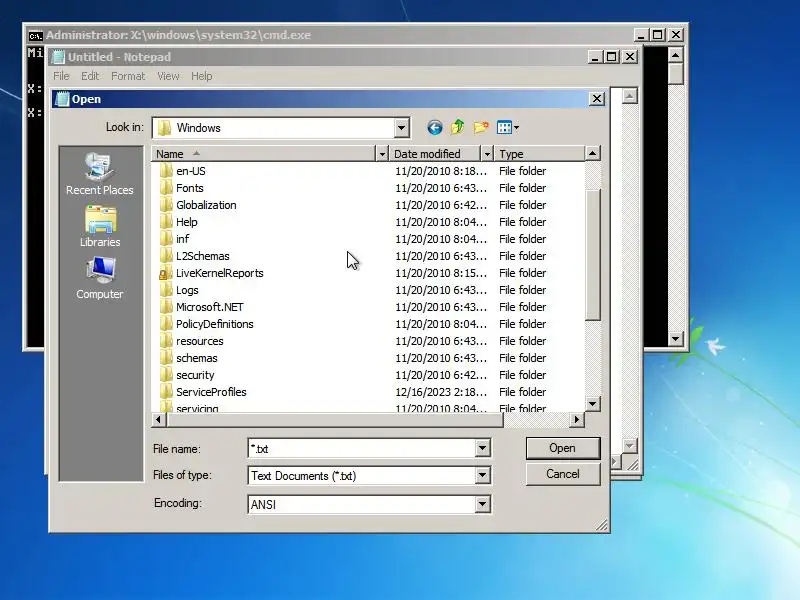Select the Help folder icon

pos(165,222)
